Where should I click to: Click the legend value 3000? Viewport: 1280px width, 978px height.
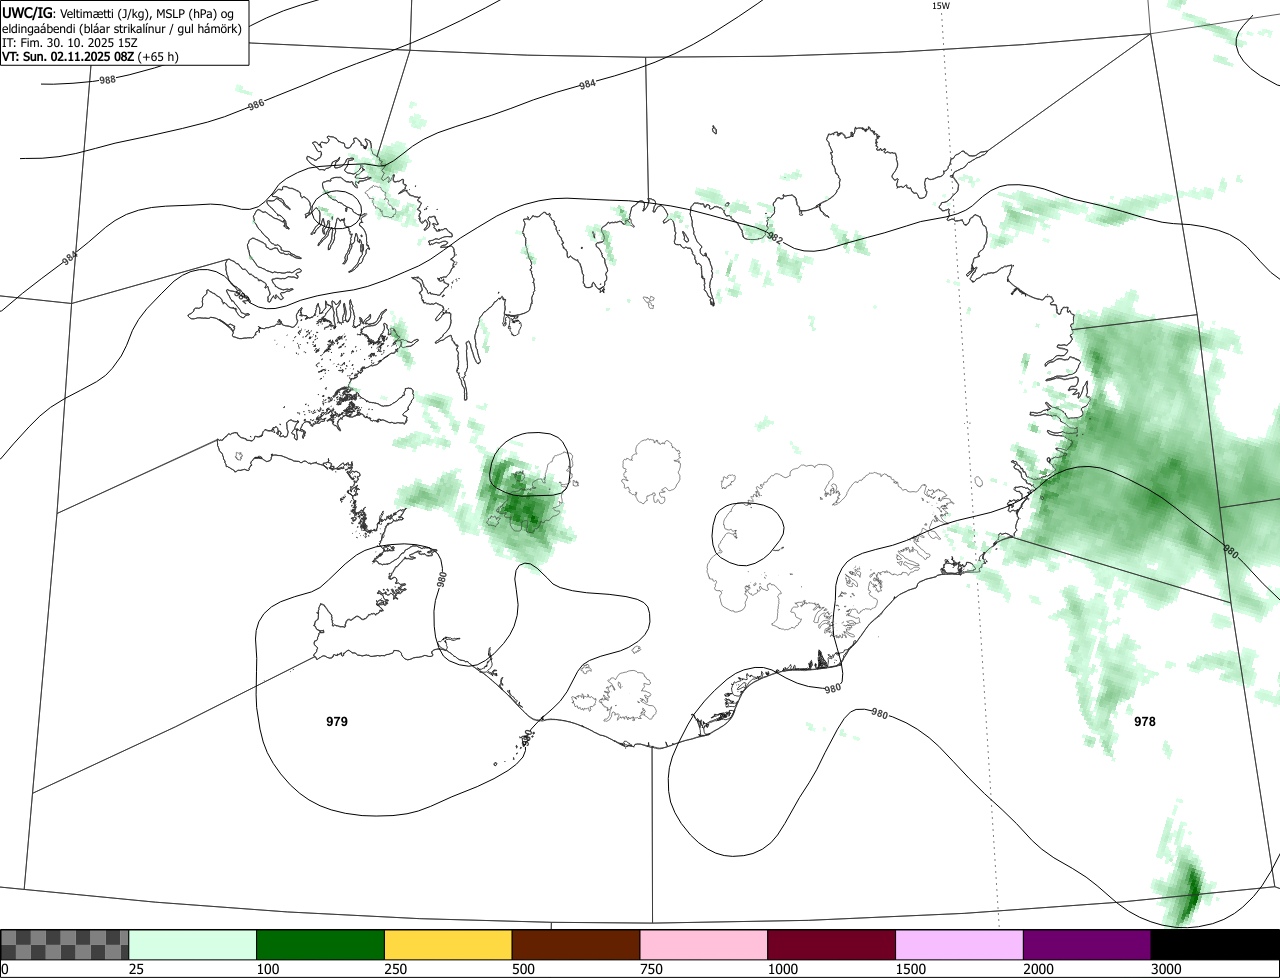point(1167,969)
